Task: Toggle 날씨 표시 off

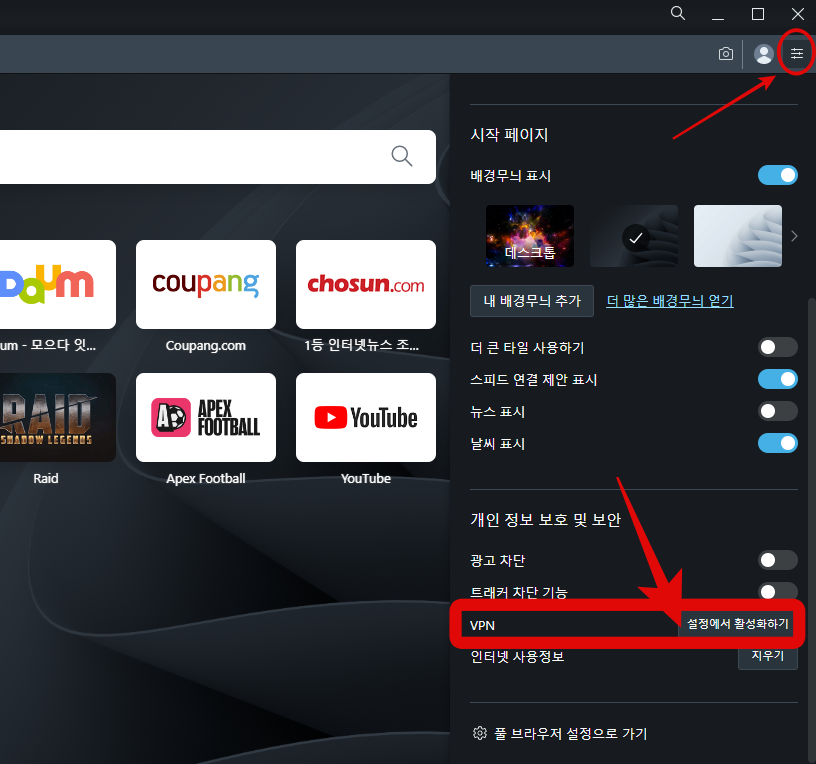Action: click(777, 443)
